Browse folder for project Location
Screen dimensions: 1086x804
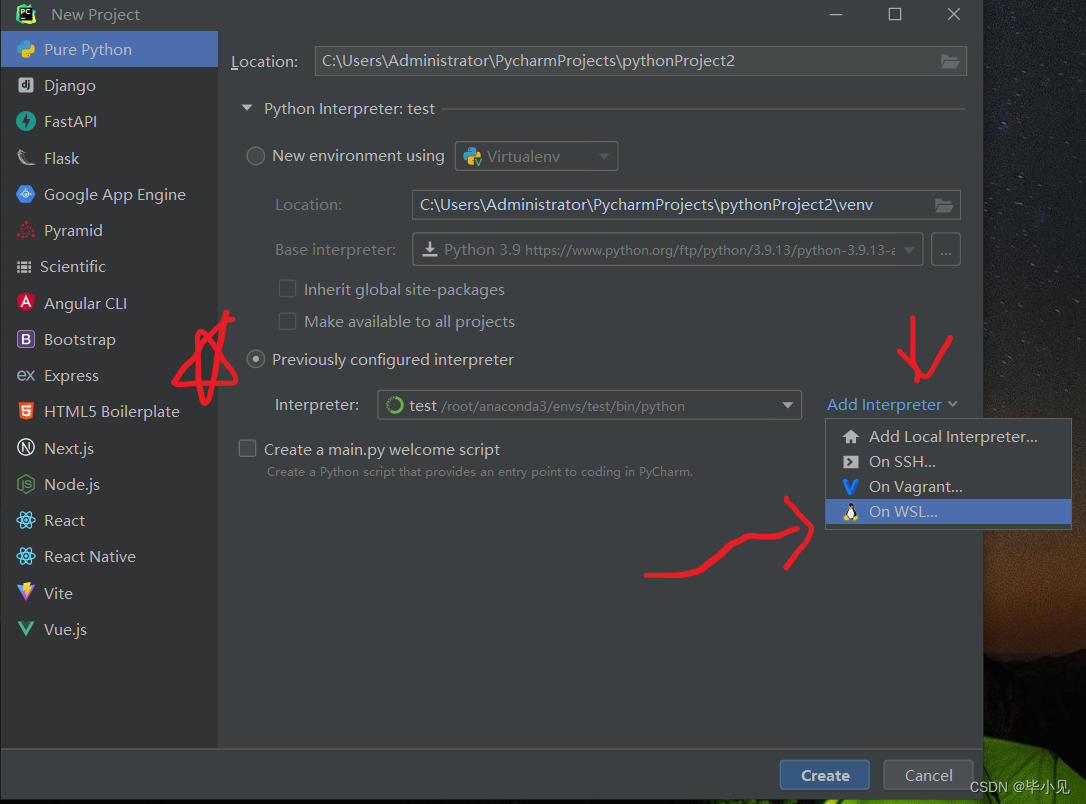[x=950, y=62]
